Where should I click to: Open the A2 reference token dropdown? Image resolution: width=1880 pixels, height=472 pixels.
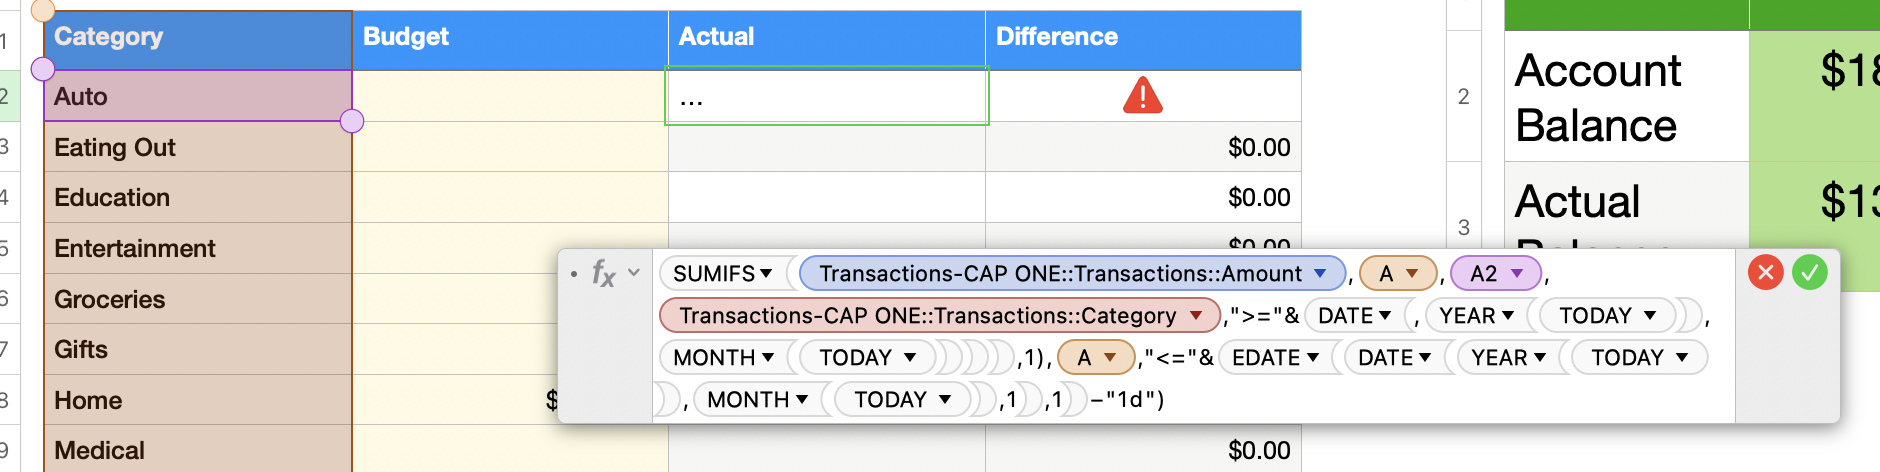click(1517, 273)
